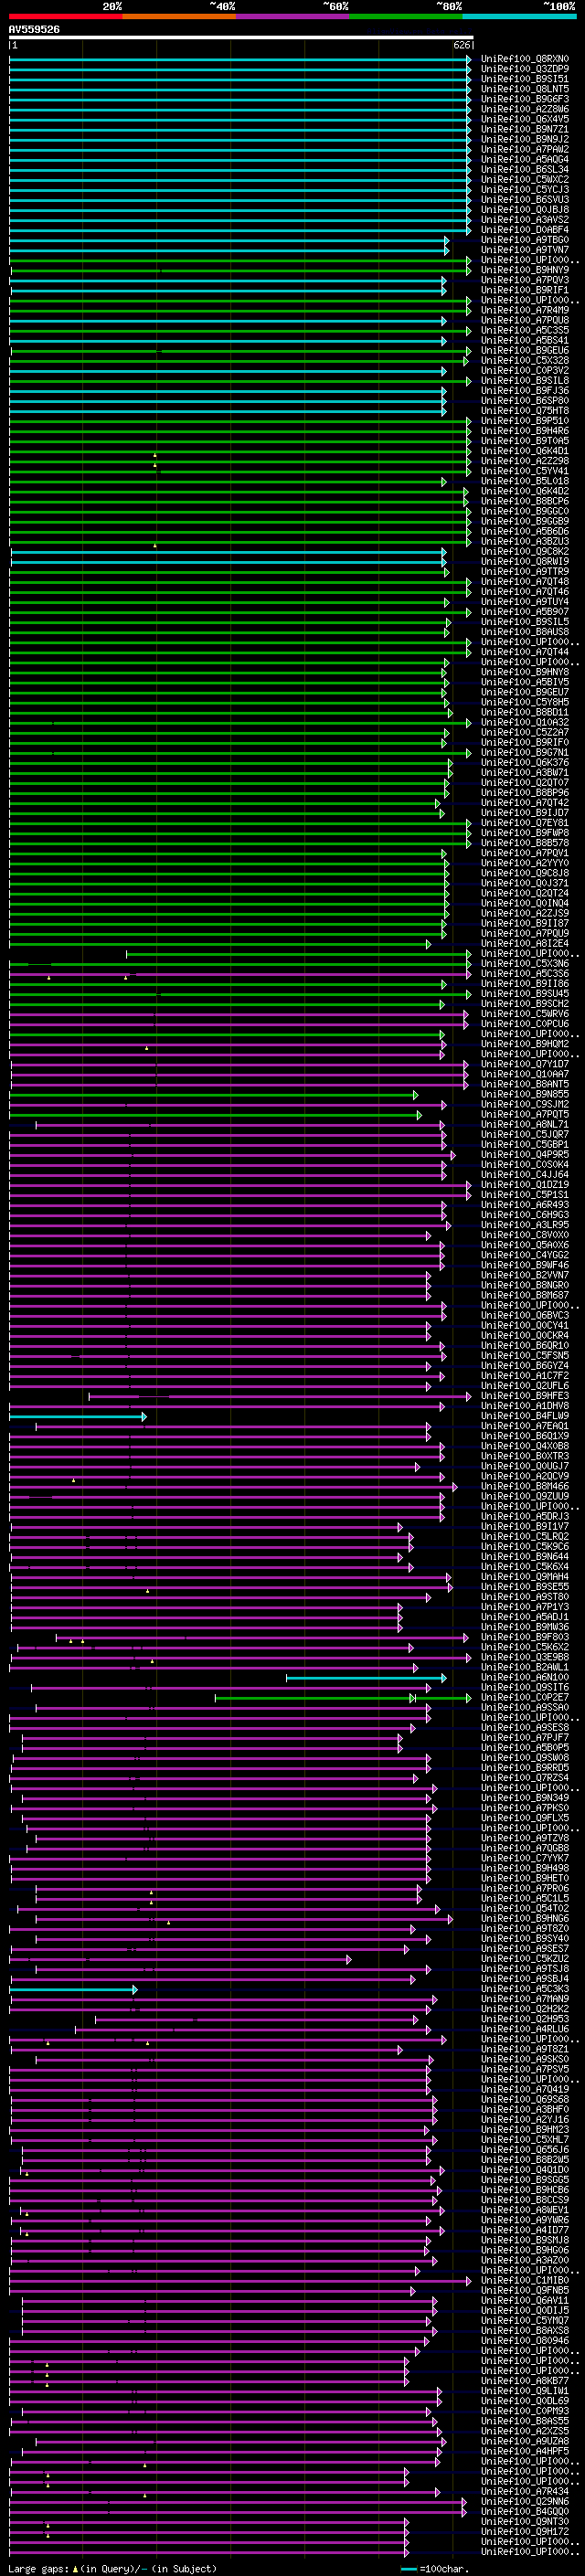Viewport: 585px width, 2576px height.
Task: Click hit label UniRef100_Q2H953
Action: pyautogui.click(x=525, y=2020)
